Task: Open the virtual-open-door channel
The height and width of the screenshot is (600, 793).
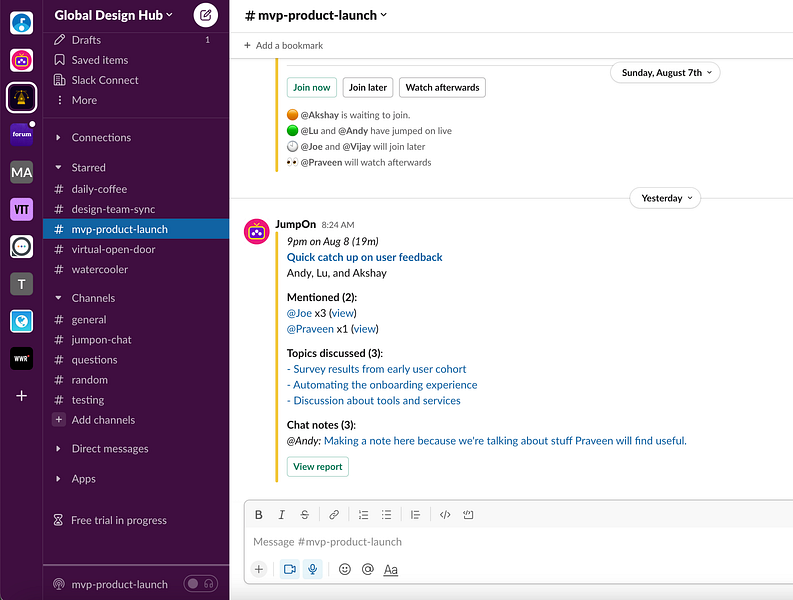Action: [136, 249]
